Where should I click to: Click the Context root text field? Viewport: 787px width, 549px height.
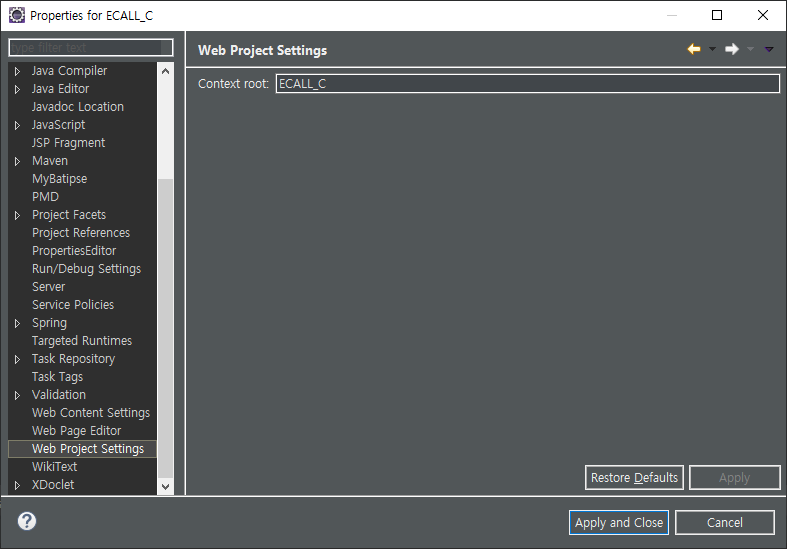pos(528,84)
